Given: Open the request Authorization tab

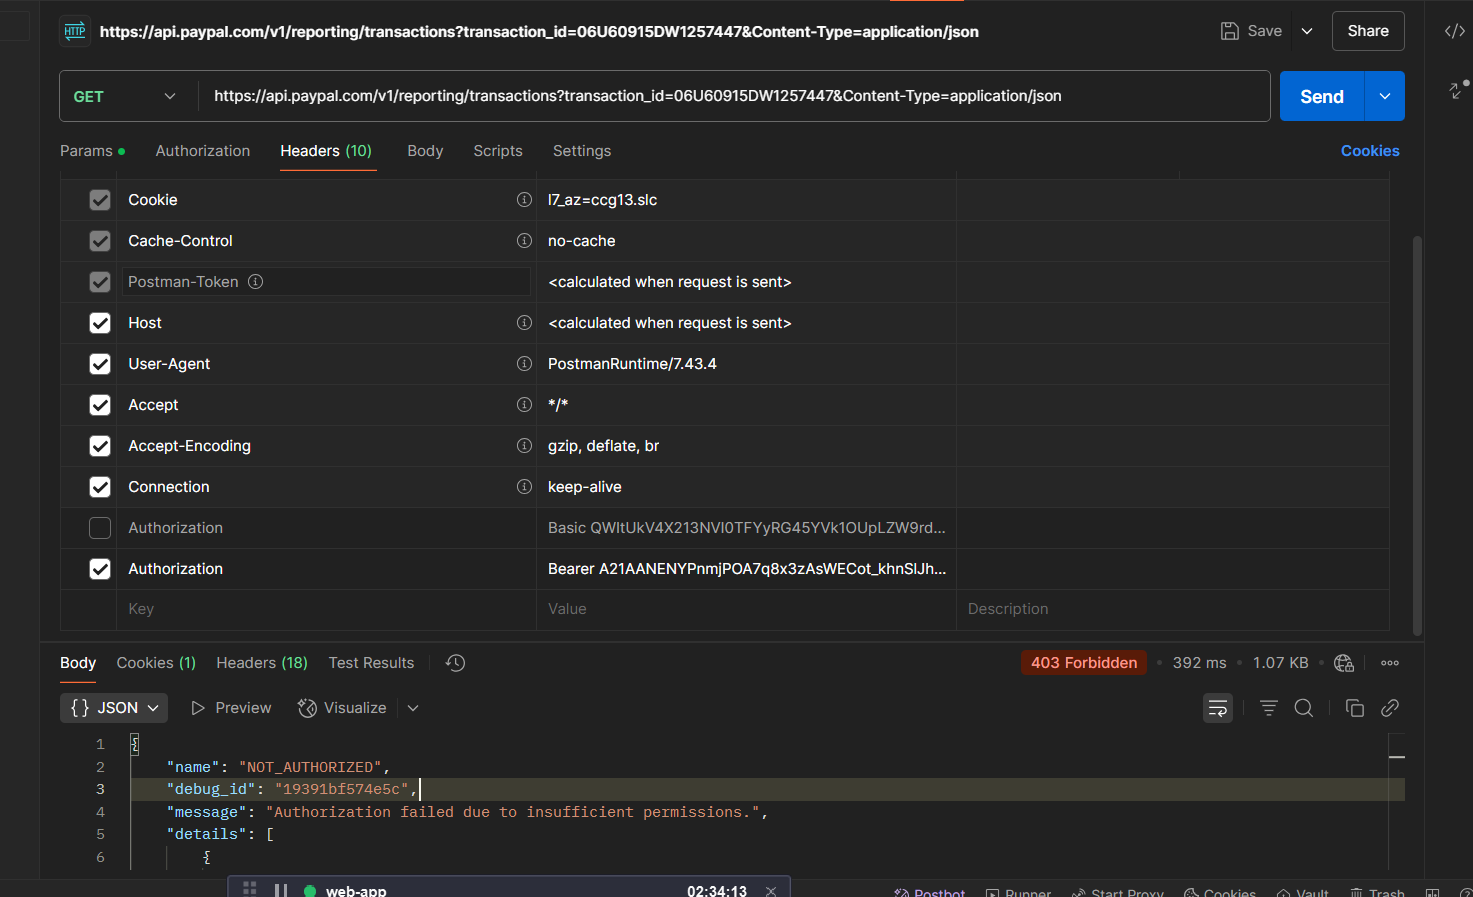Looking at the screenshot, I should pos(203,151).
